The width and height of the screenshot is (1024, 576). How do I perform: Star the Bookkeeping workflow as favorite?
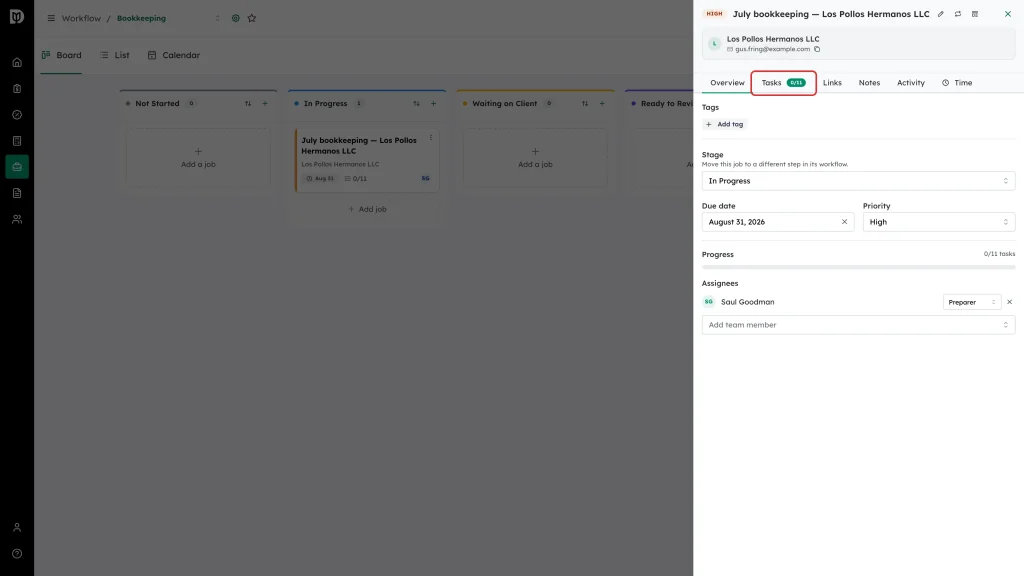[251, 18]
